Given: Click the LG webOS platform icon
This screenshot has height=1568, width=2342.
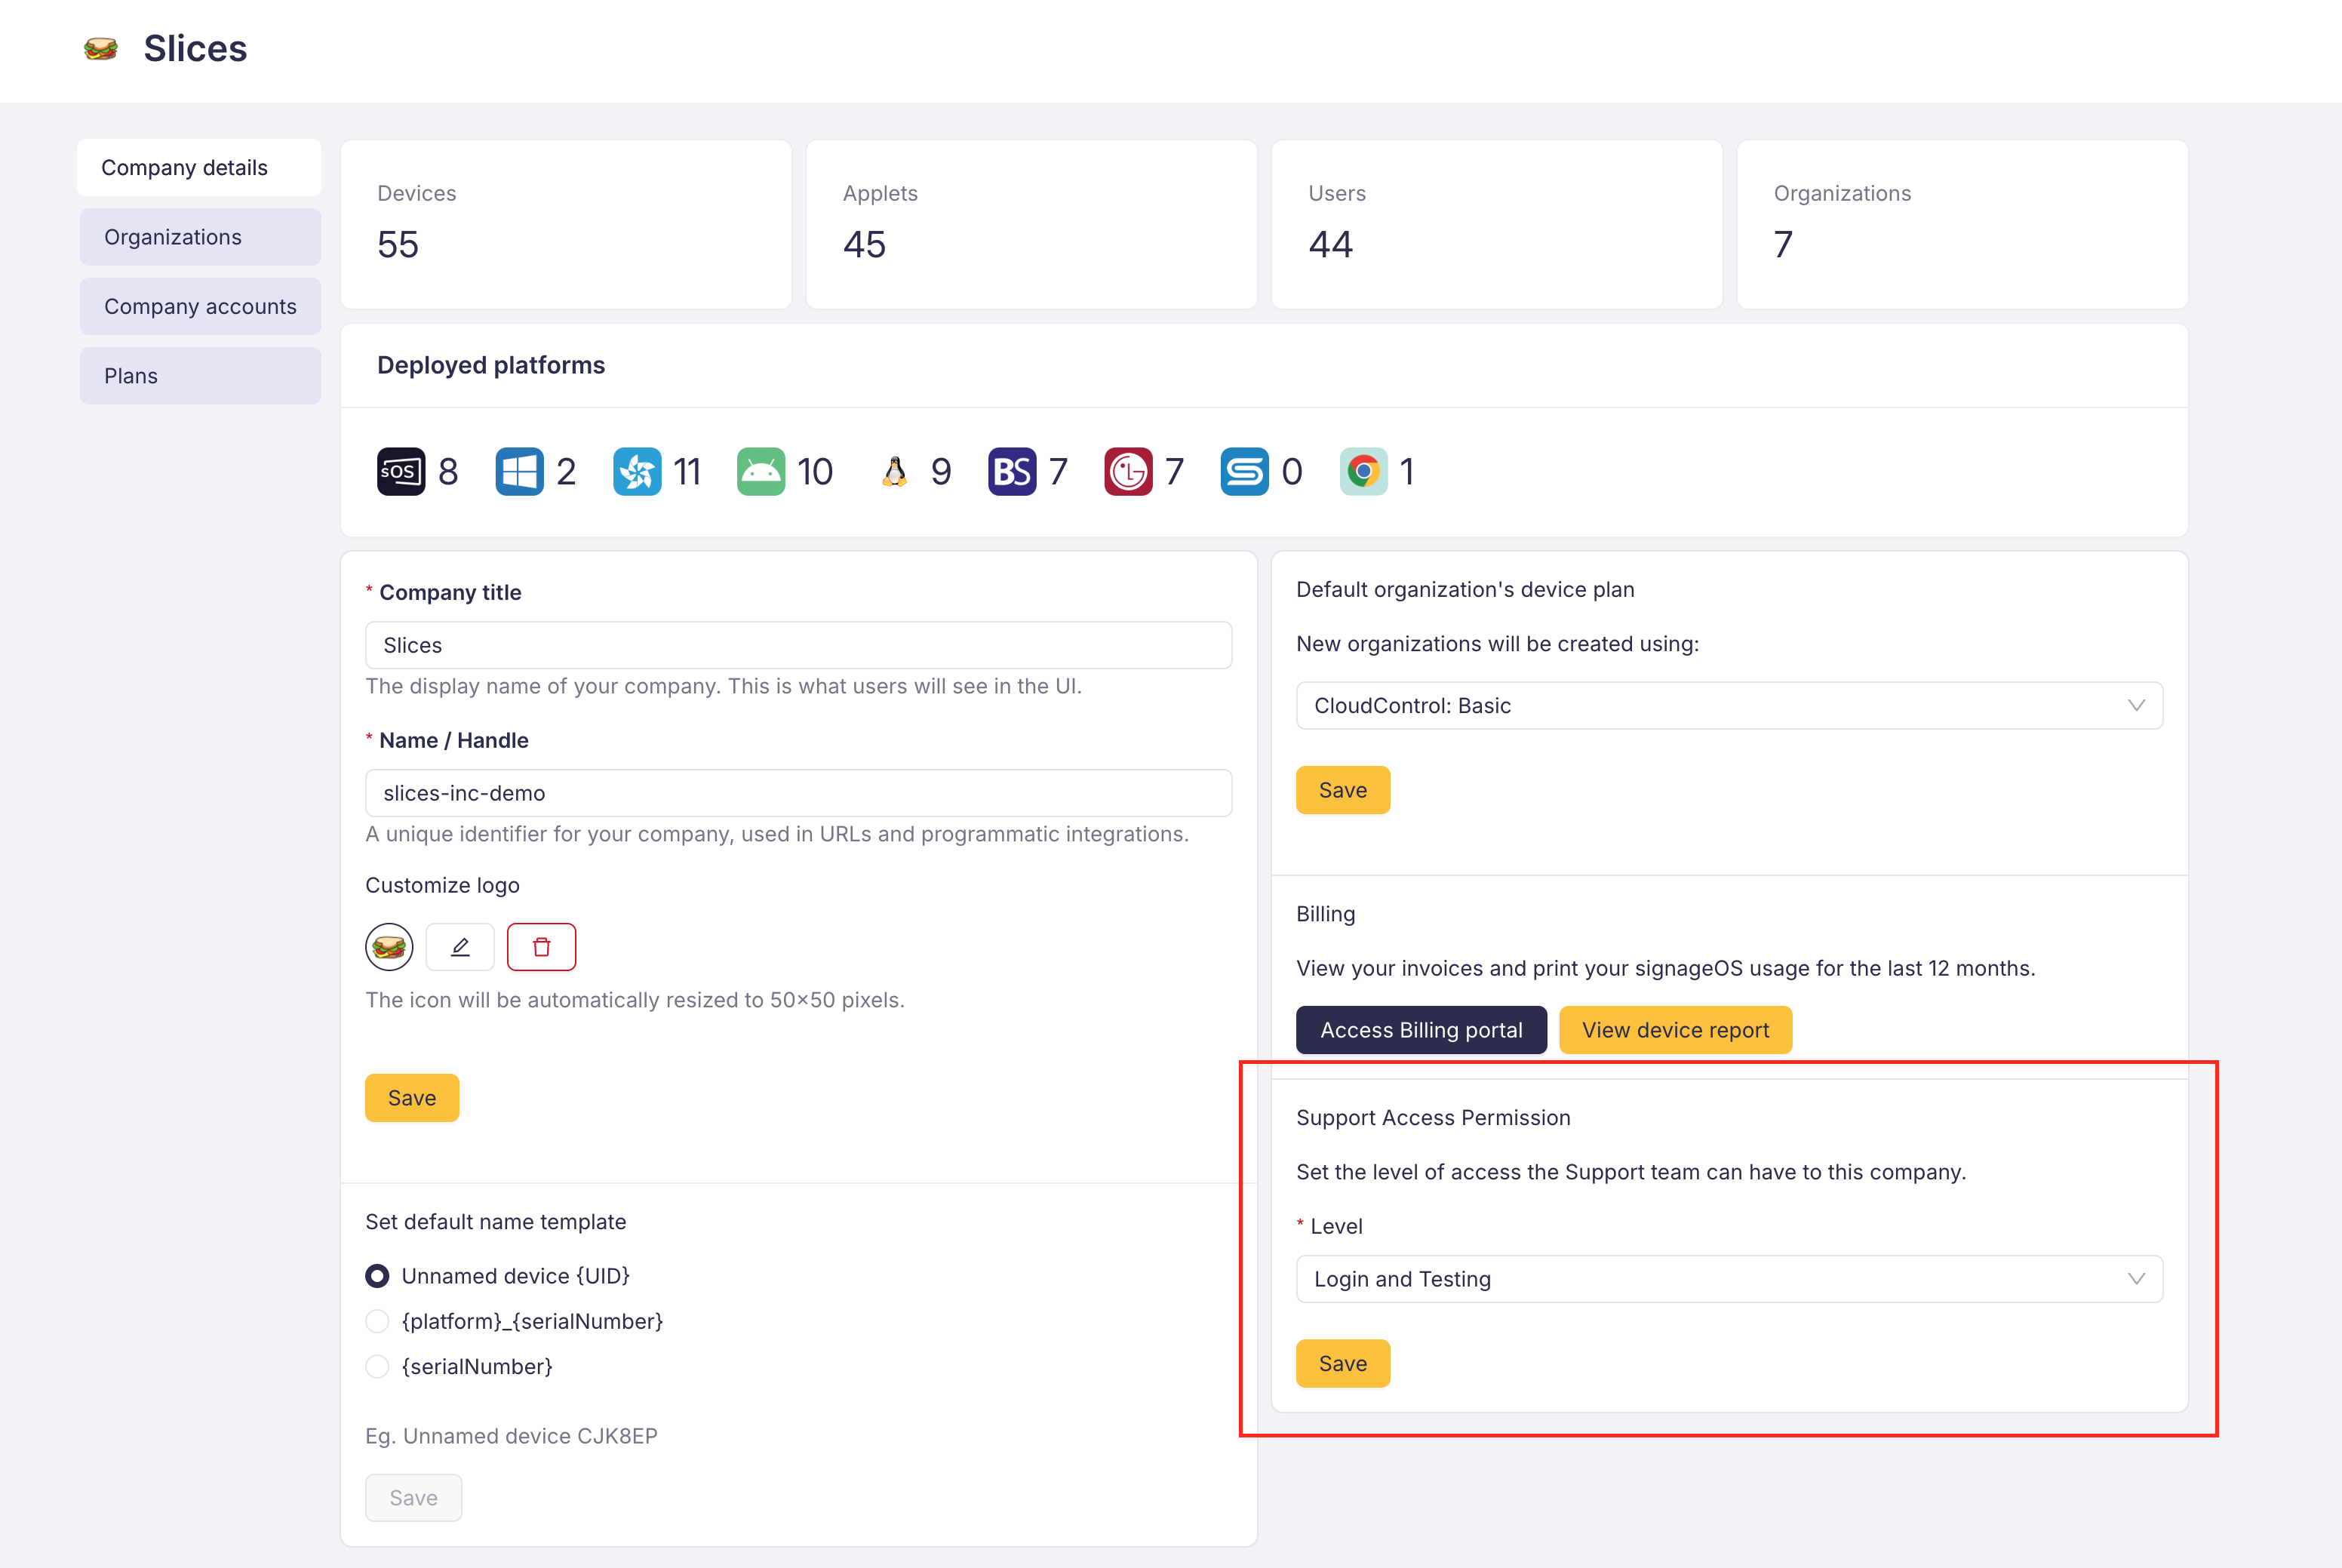Looking at the screenshot, I should (1129, 471).
